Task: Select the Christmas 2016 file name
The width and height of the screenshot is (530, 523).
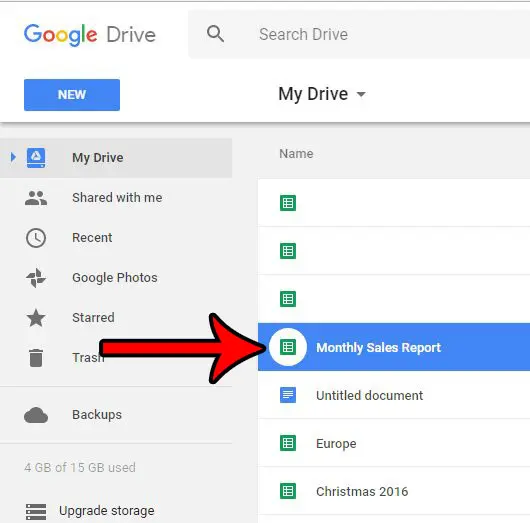Action: pos(362,492)
